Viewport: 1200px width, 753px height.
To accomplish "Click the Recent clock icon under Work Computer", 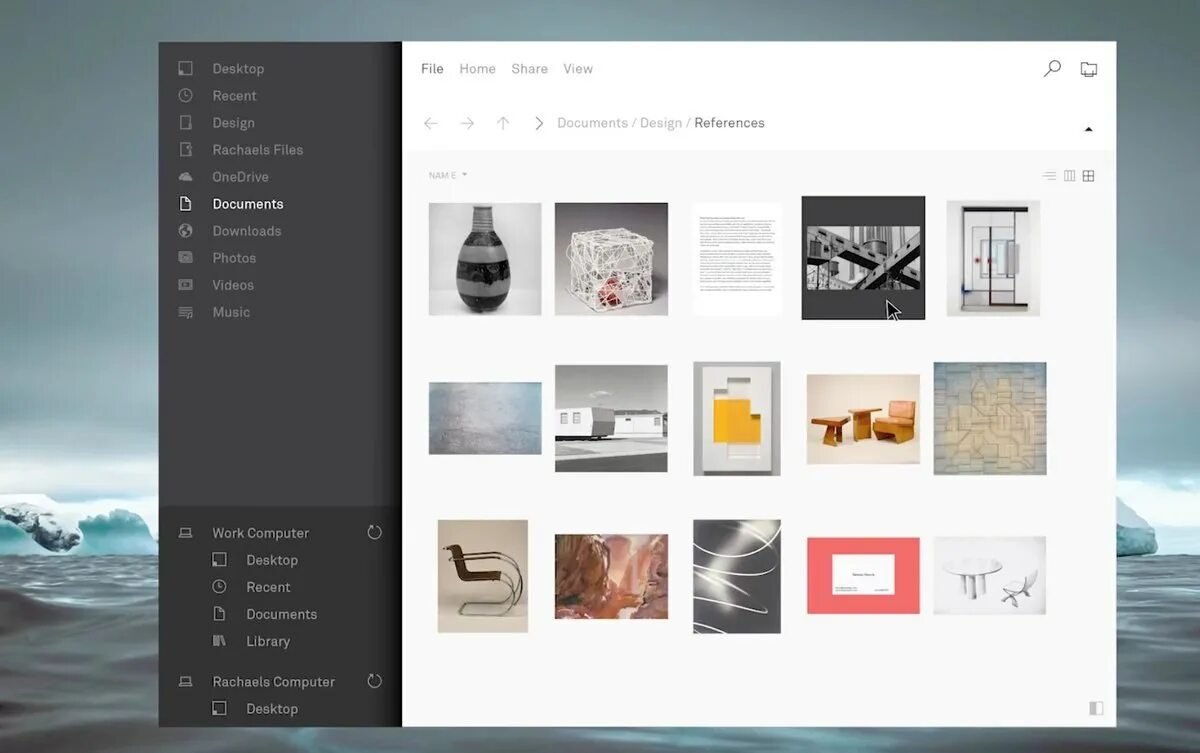I will pos(219,587).
